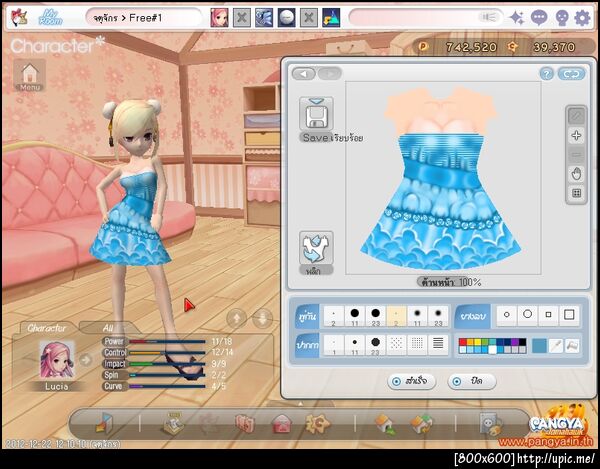Redo with the right arrow button in editor
Screen dimensions: 600x469
click(329, 73)
